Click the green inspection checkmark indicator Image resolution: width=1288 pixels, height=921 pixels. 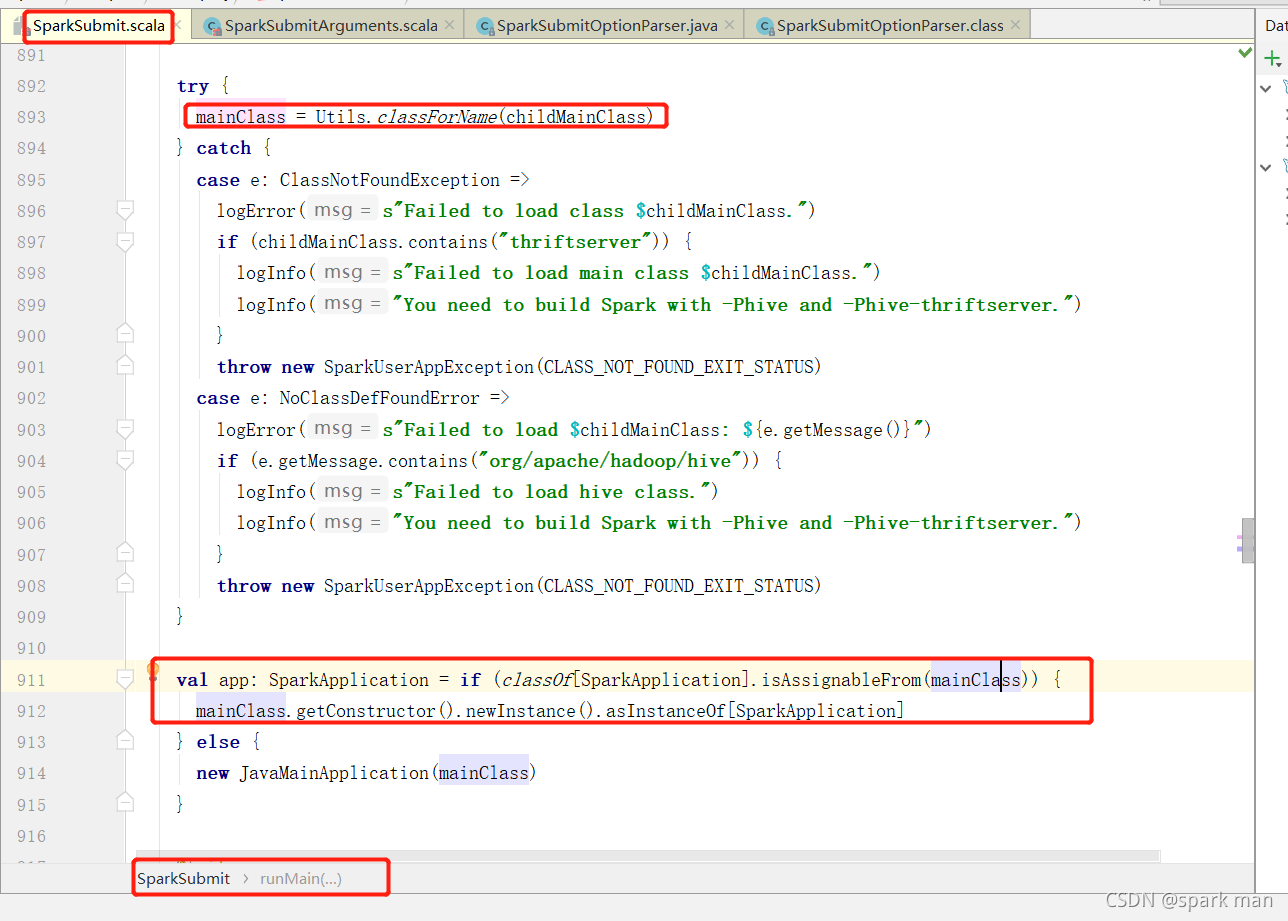(x=1245, y=52)
